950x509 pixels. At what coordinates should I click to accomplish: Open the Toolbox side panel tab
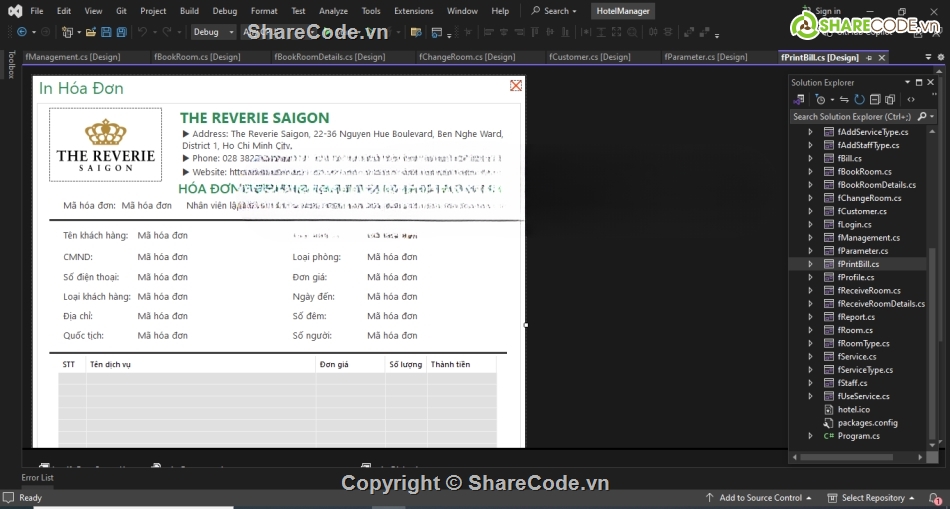(11, 64)
